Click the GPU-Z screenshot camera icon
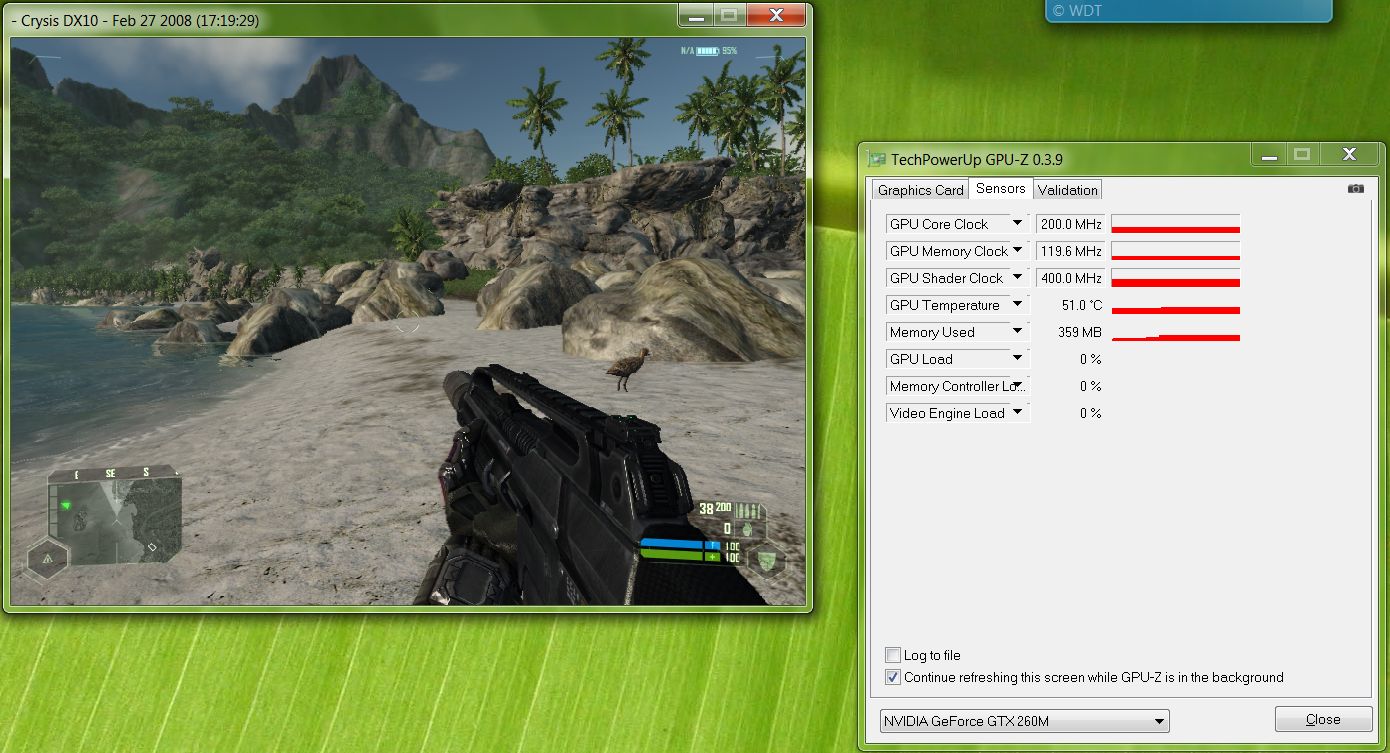Image resolution: width=1390 pixels, height=753 pixels. 1355,188
